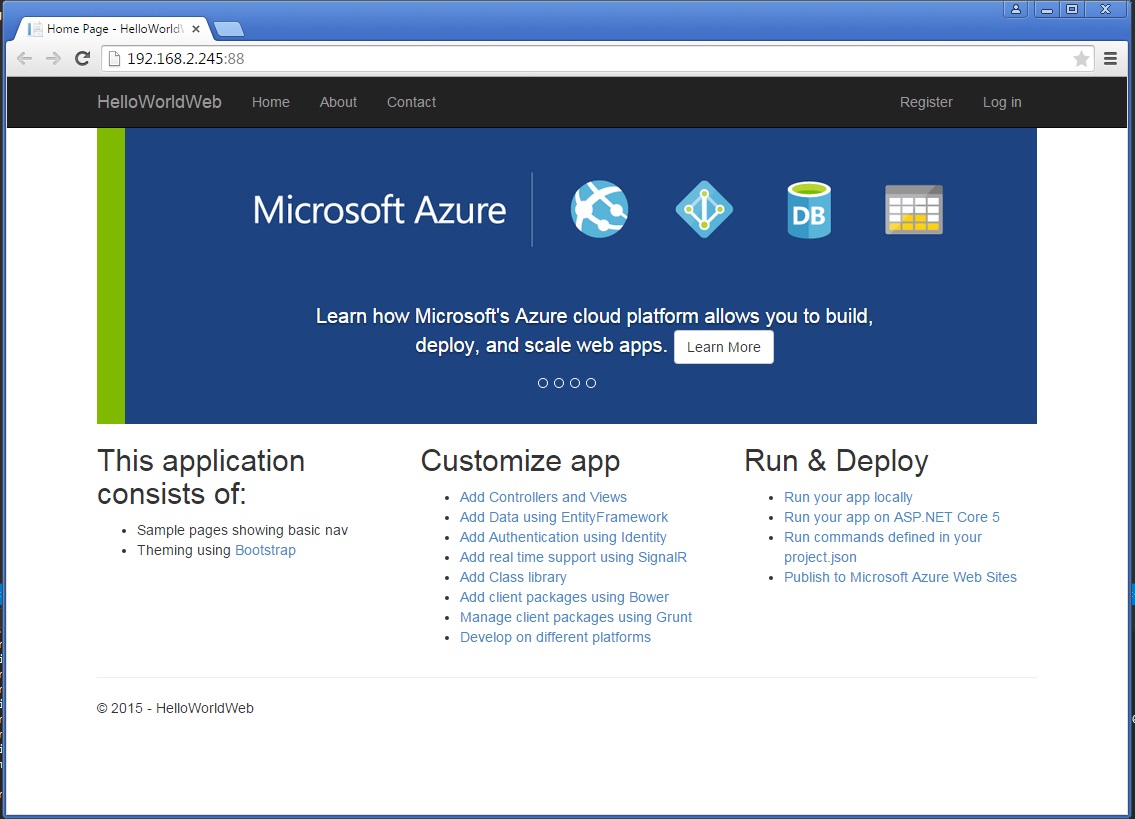
Task: Open the Register link
Action: click(x=926, y=102)
